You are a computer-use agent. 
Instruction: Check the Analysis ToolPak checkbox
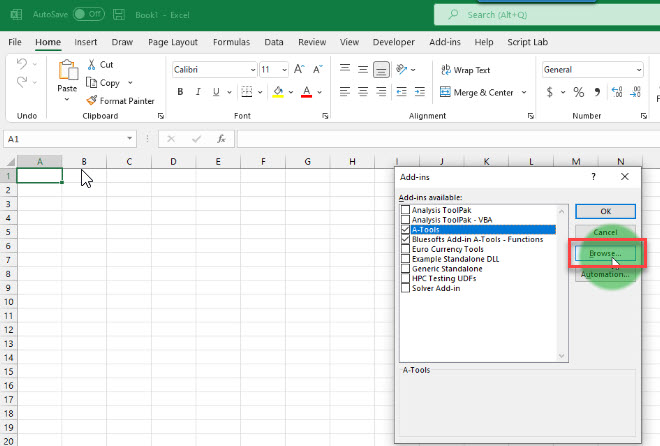405,211
